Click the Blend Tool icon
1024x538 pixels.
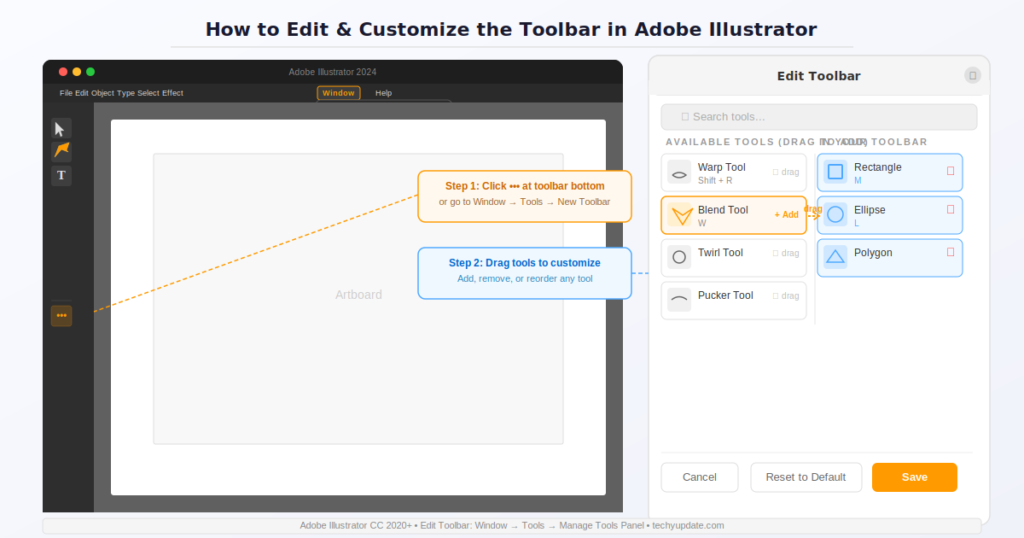679,215
